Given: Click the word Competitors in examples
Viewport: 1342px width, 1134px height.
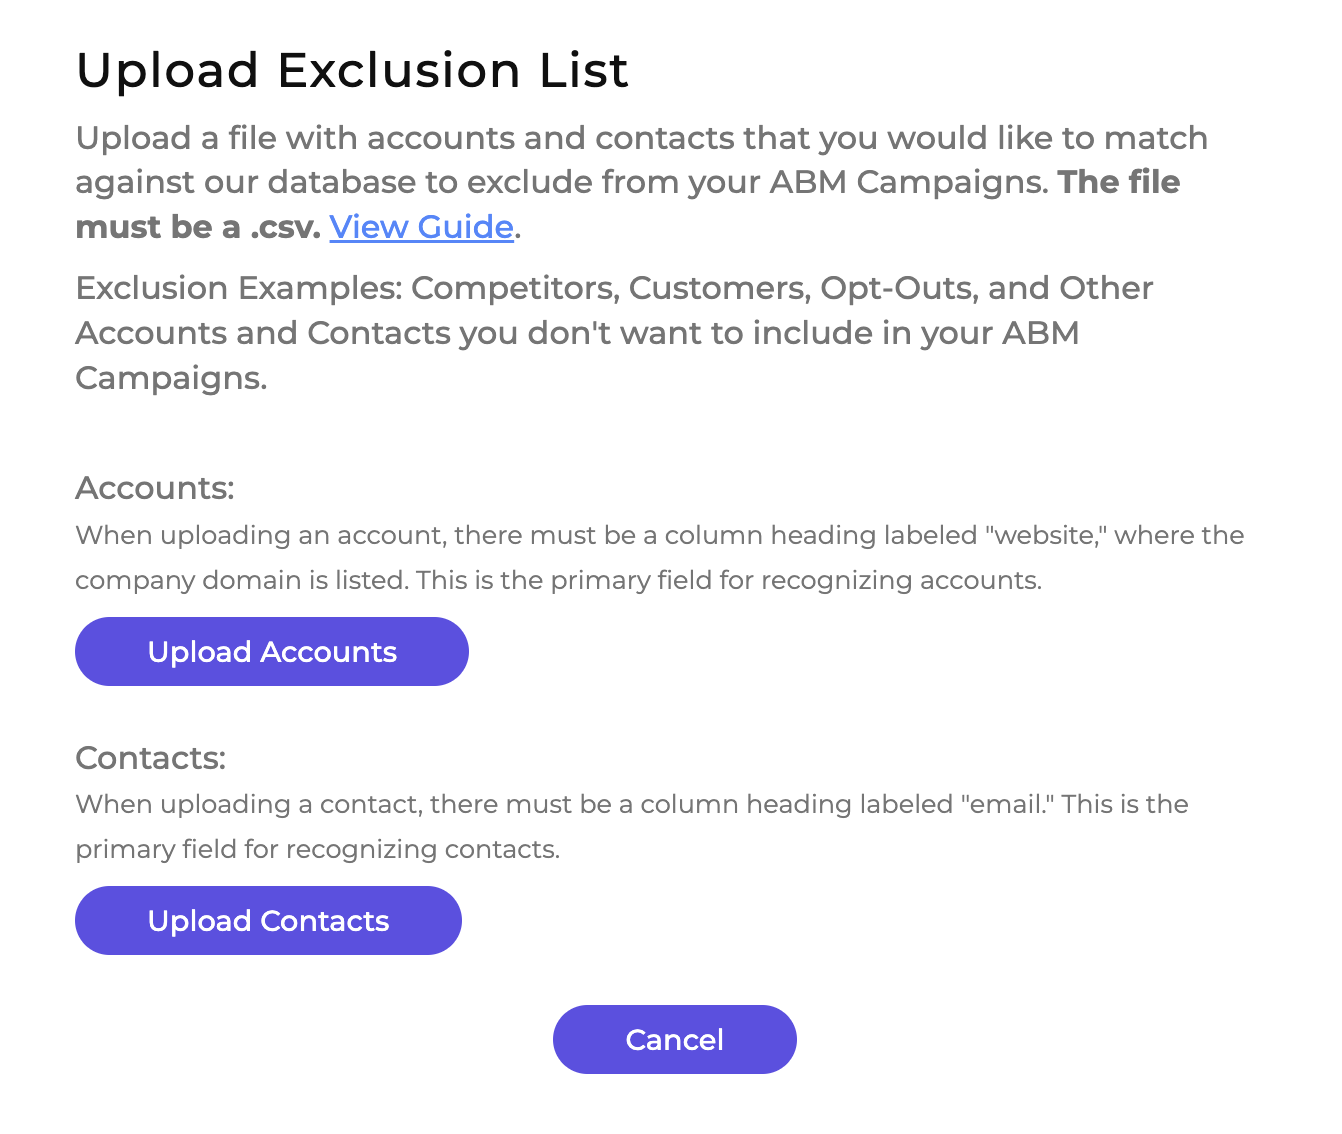Looking at the screenshot, I should click(514, 288).
